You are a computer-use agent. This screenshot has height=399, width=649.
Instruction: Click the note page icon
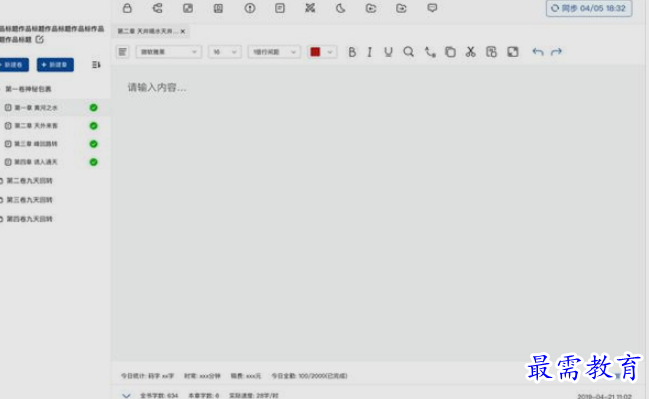280,8
